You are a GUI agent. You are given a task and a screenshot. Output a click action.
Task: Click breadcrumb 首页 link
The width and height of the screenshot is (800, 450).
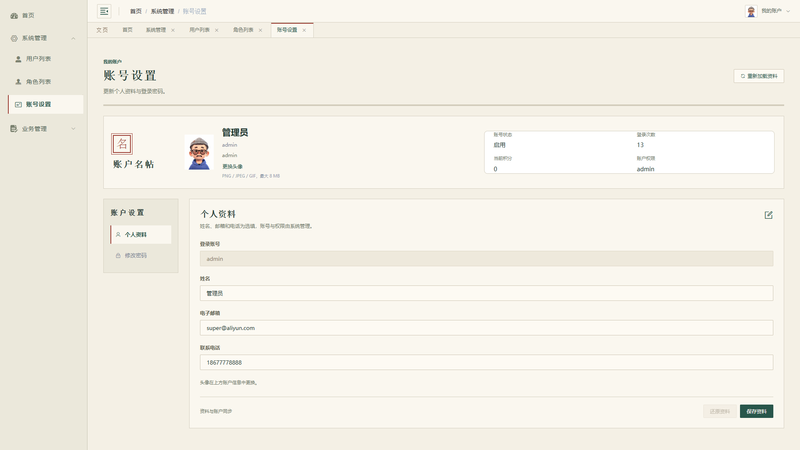[136, 11]
